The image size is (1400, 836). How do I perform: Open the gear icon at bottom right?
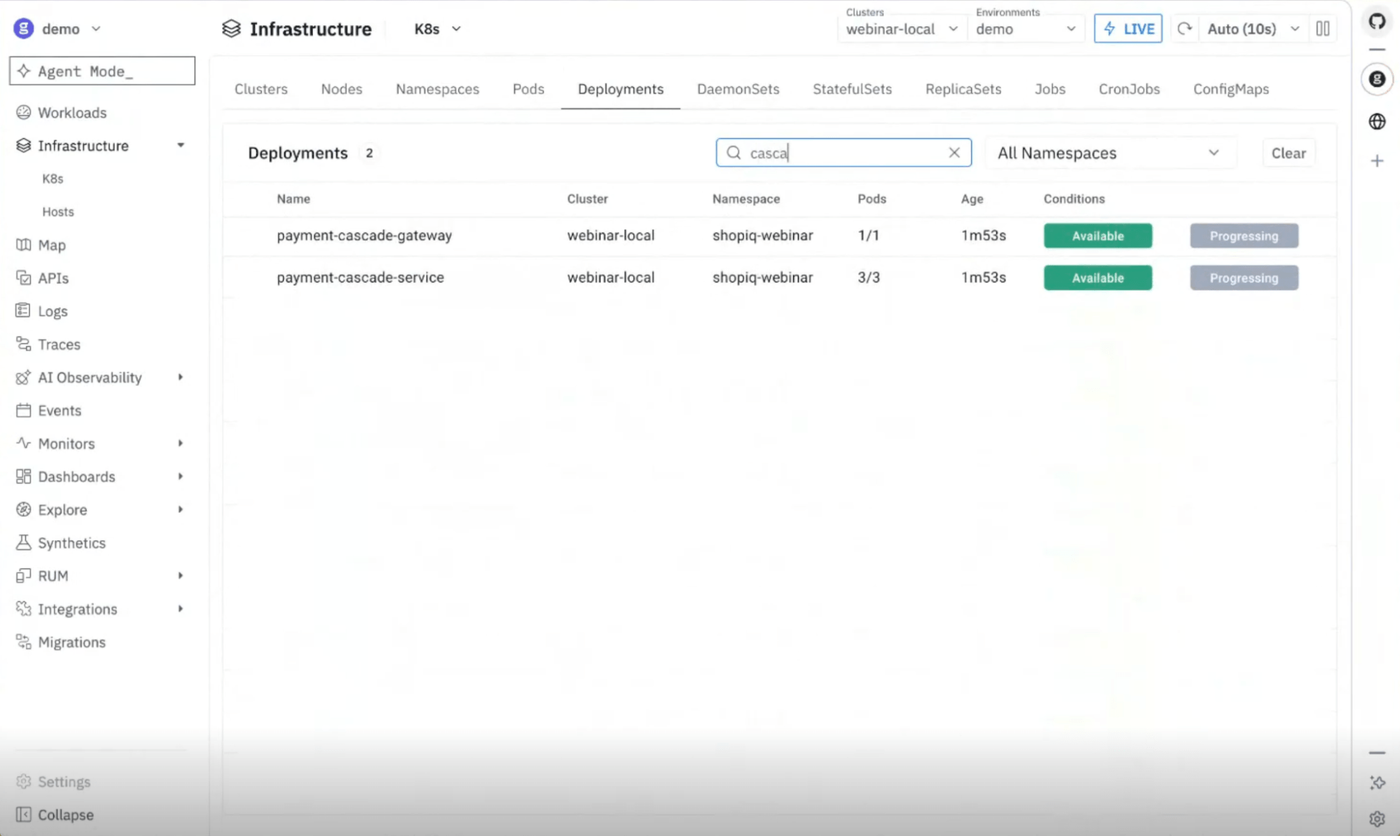(1377, 819)
